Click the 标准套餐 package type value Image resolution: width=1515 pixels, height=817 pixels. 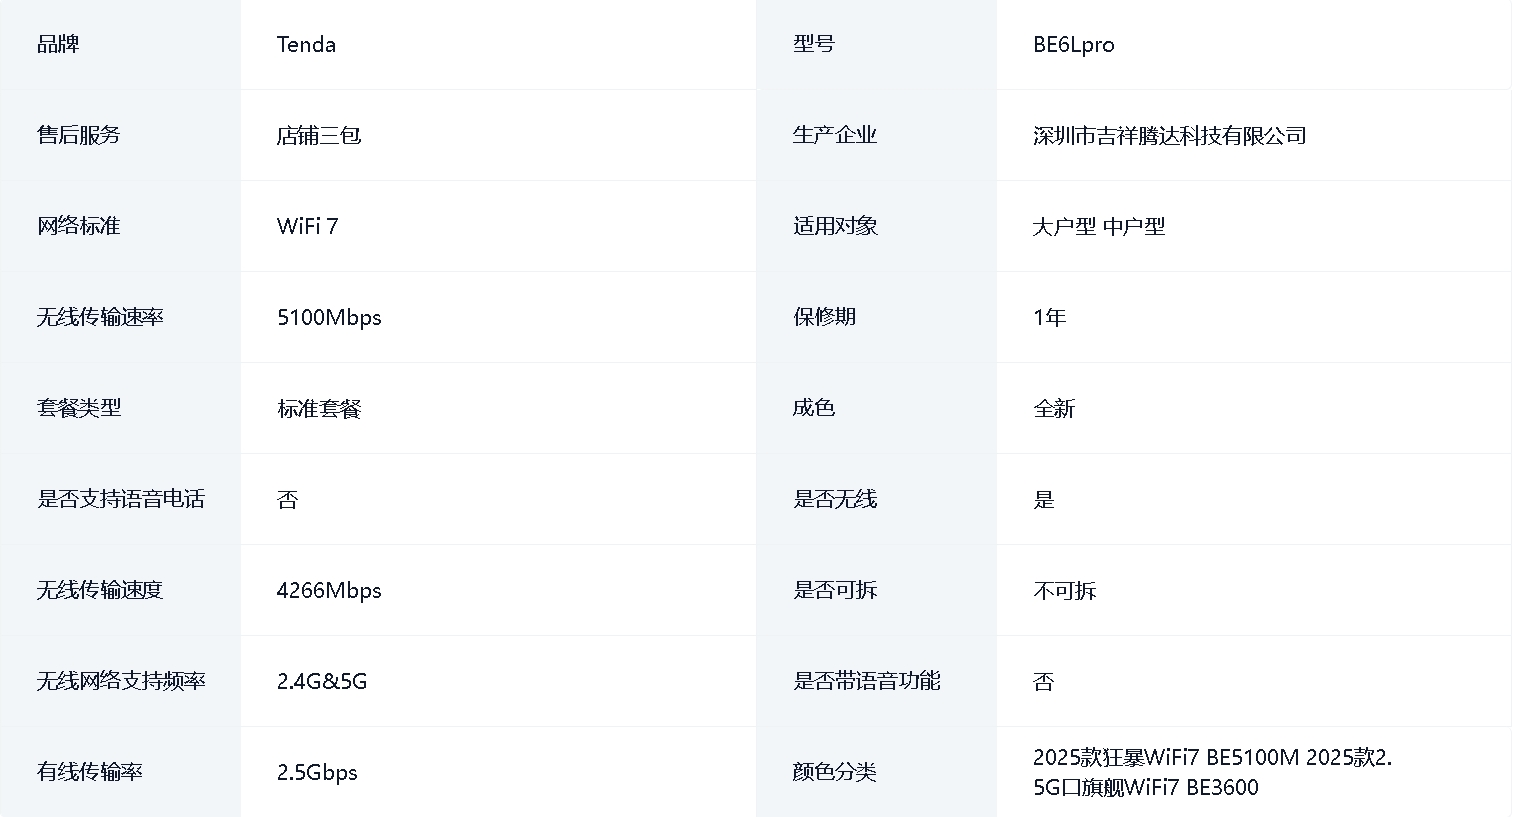(x=318, y=409)
